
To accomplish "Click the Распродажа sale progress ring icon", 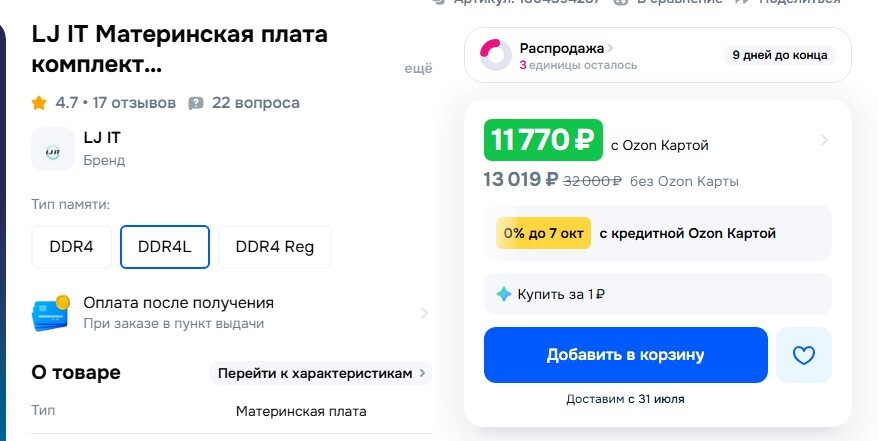I will (x=496, y=55).
